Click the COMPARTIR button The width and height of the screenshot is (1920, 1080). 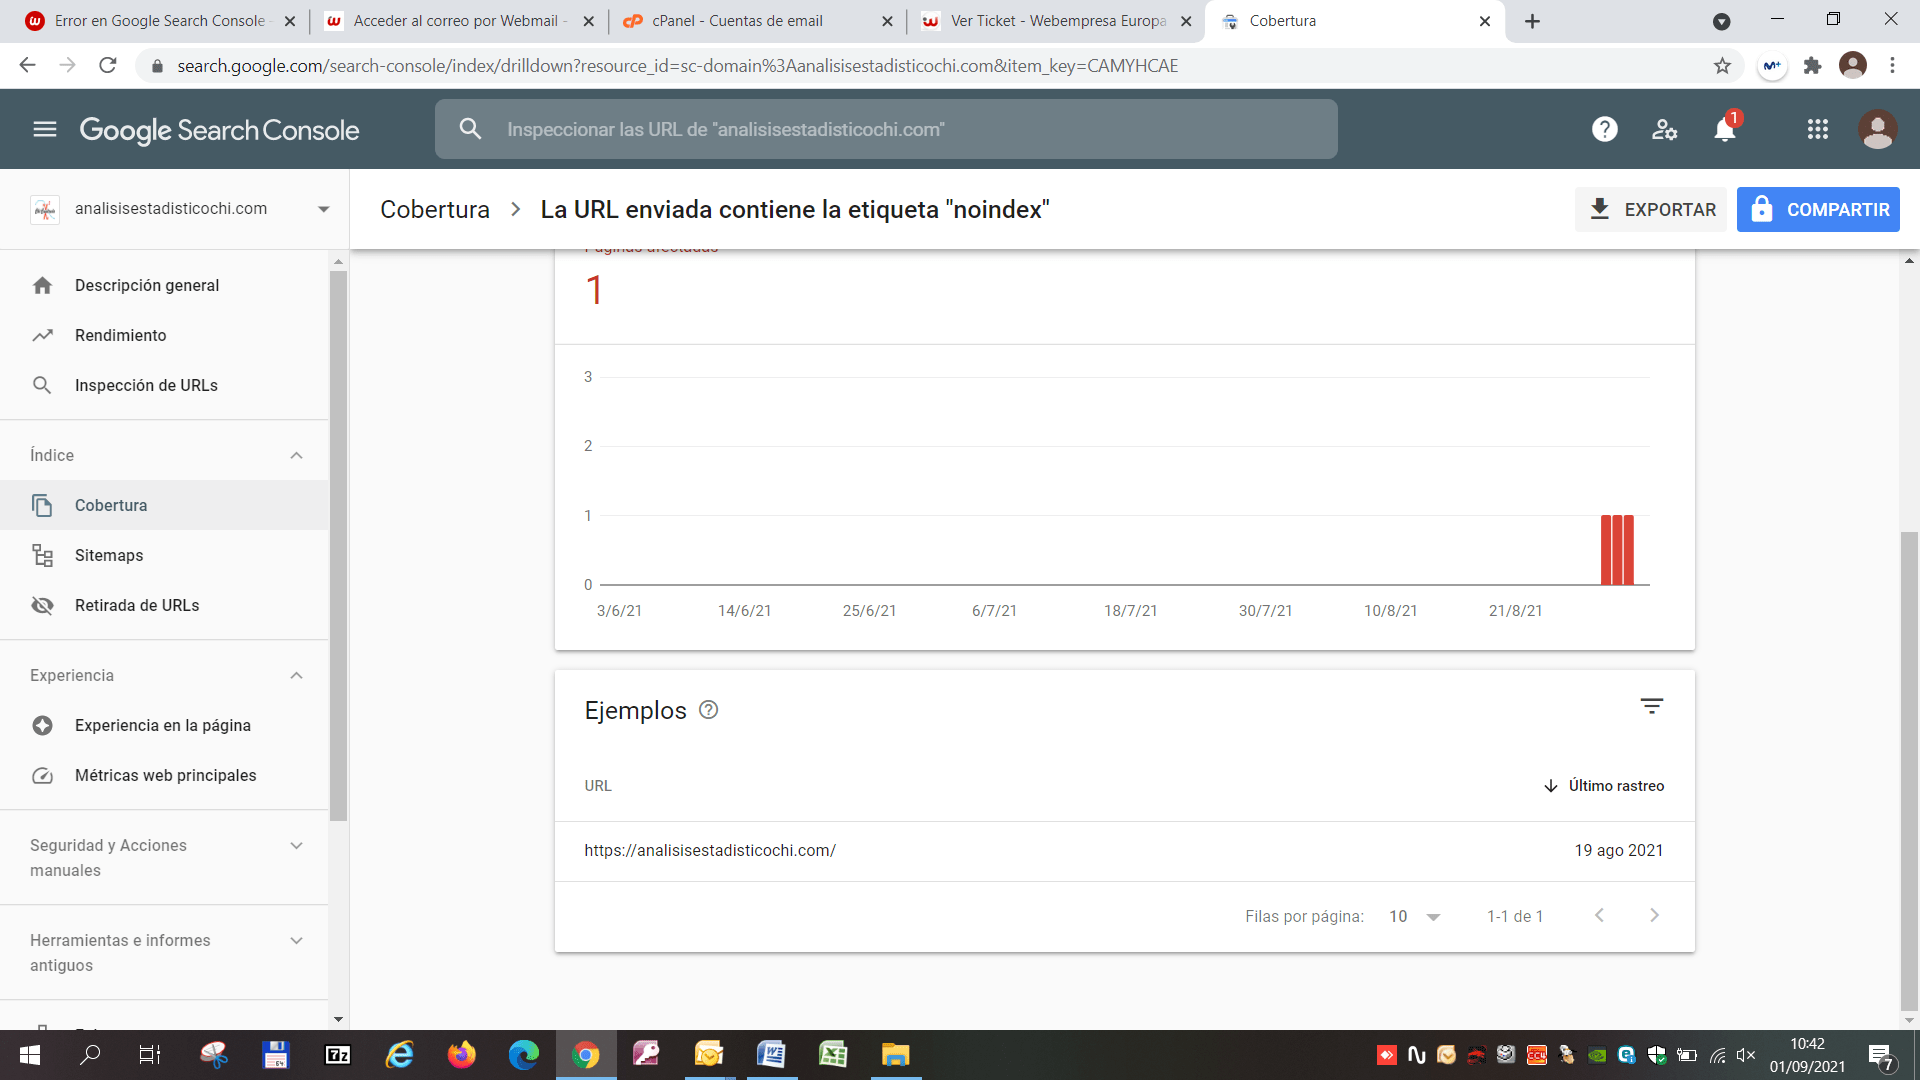pos(1818,210)
